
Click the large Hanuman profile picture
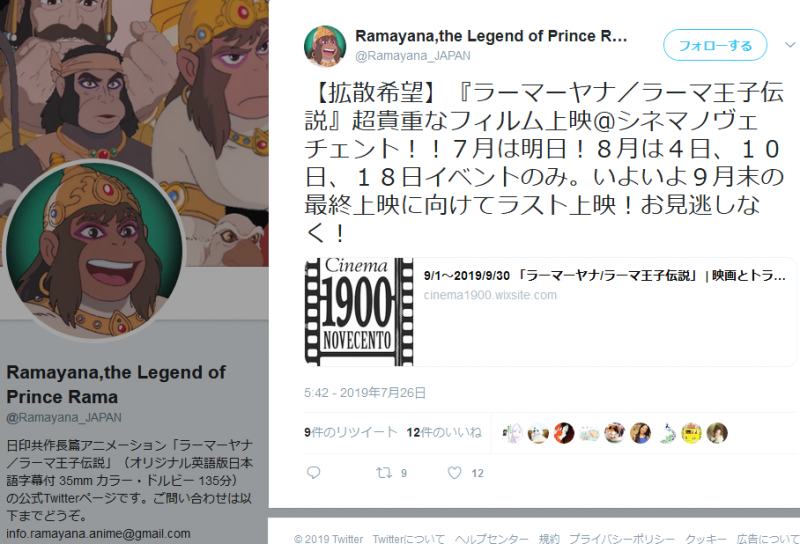tap(94, 250)
